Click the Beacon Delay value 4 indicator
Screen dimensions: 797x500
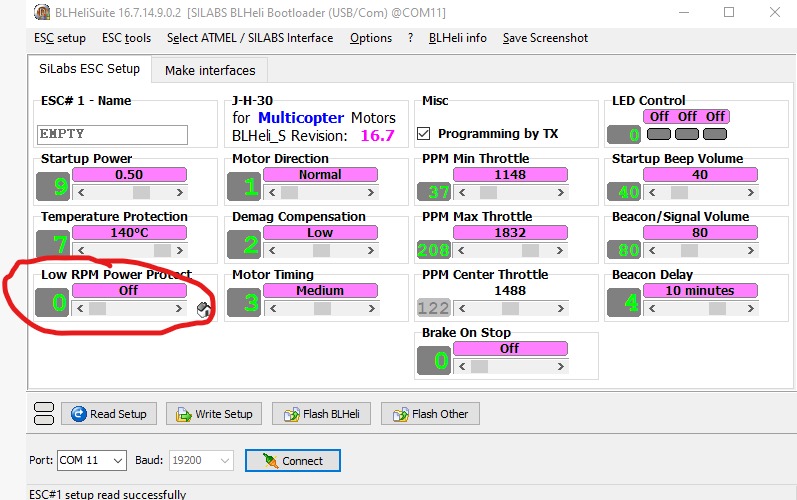624,302
